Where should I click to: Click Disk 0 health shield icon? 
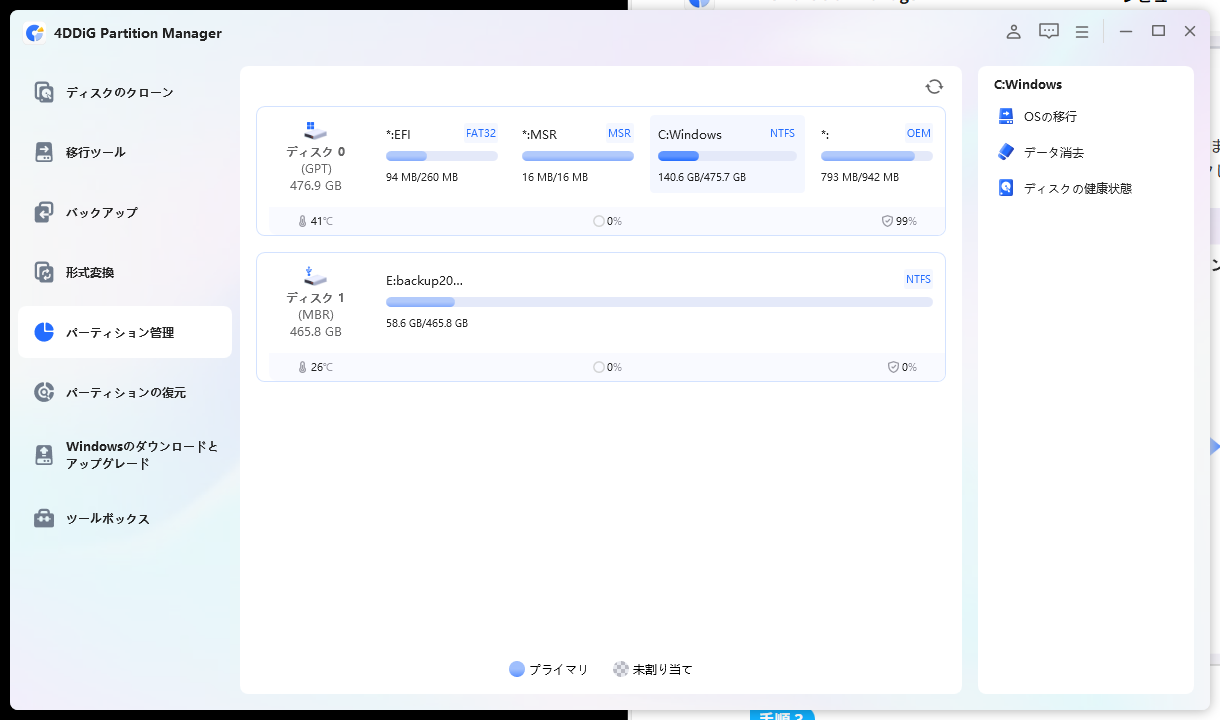pyautogui.click(x=887, y=221)
